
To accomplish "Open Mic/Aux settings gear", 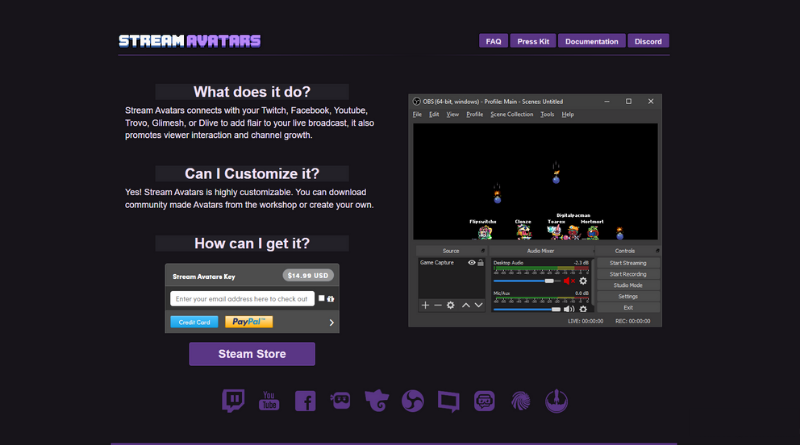I will pyautogui.click(x=583, y=309).
